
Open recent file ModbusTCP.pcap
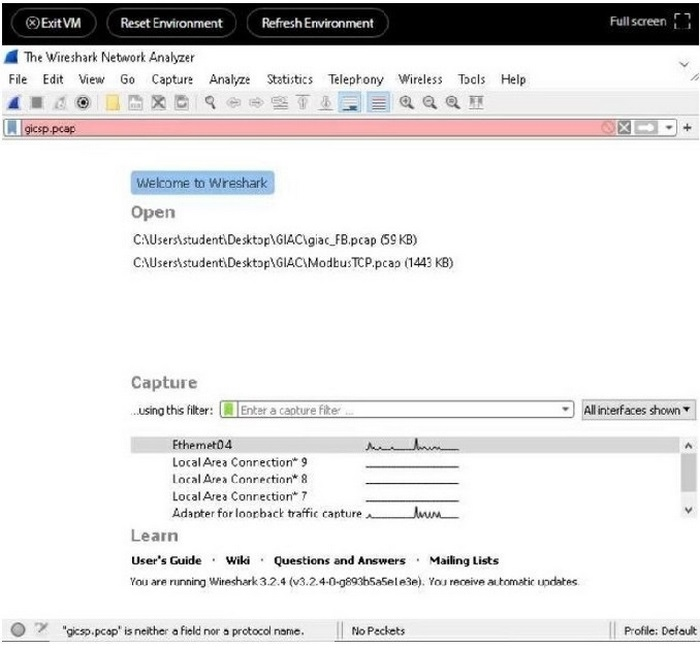tap(293, 262)
